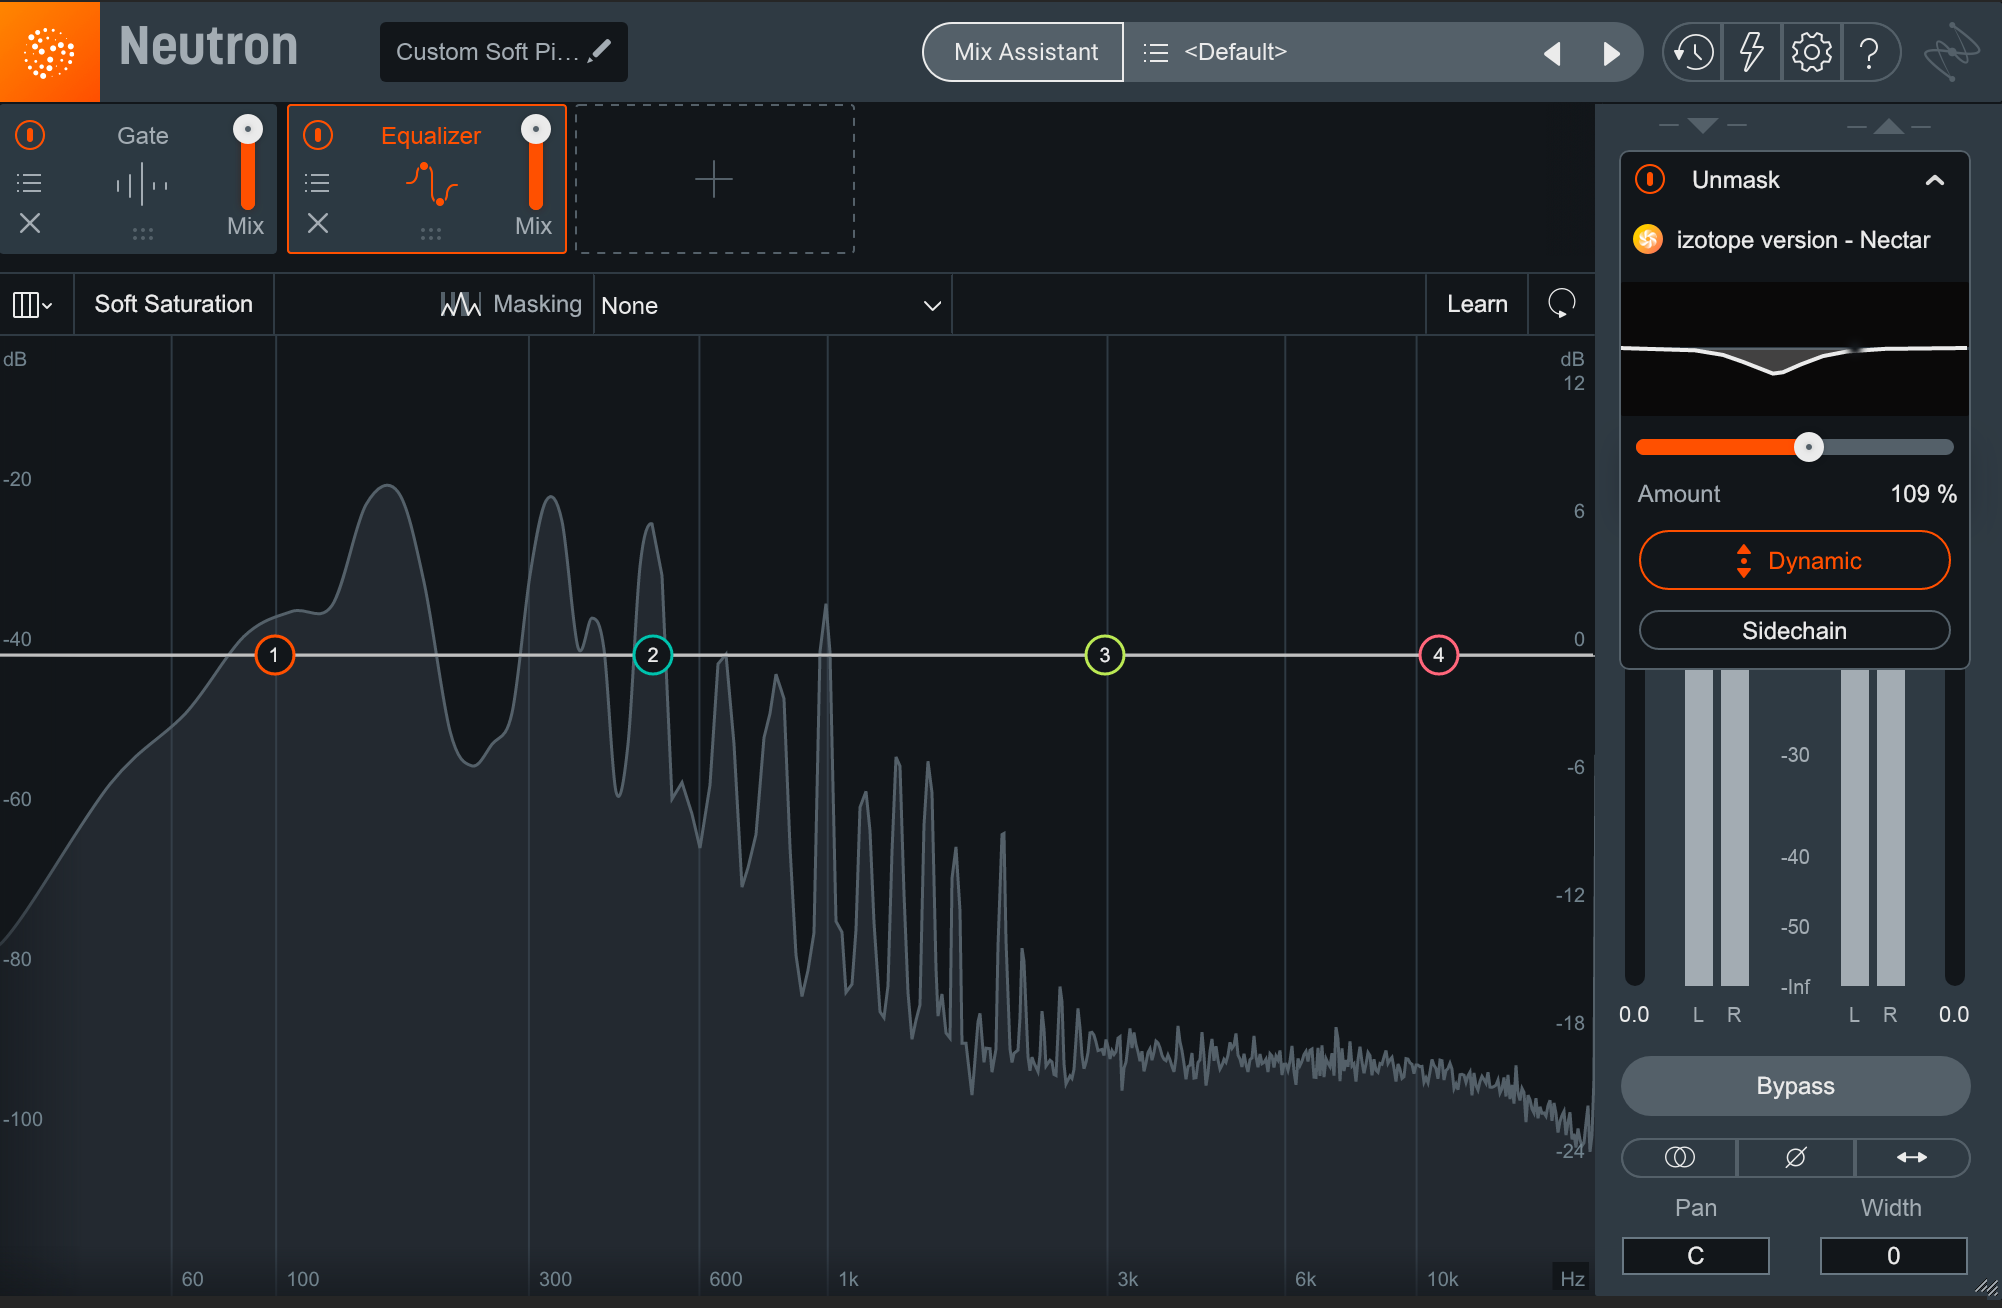Viewport: 2002px width, 1308px height.
Task: Add a new module with plus slot
Action: 714,179
